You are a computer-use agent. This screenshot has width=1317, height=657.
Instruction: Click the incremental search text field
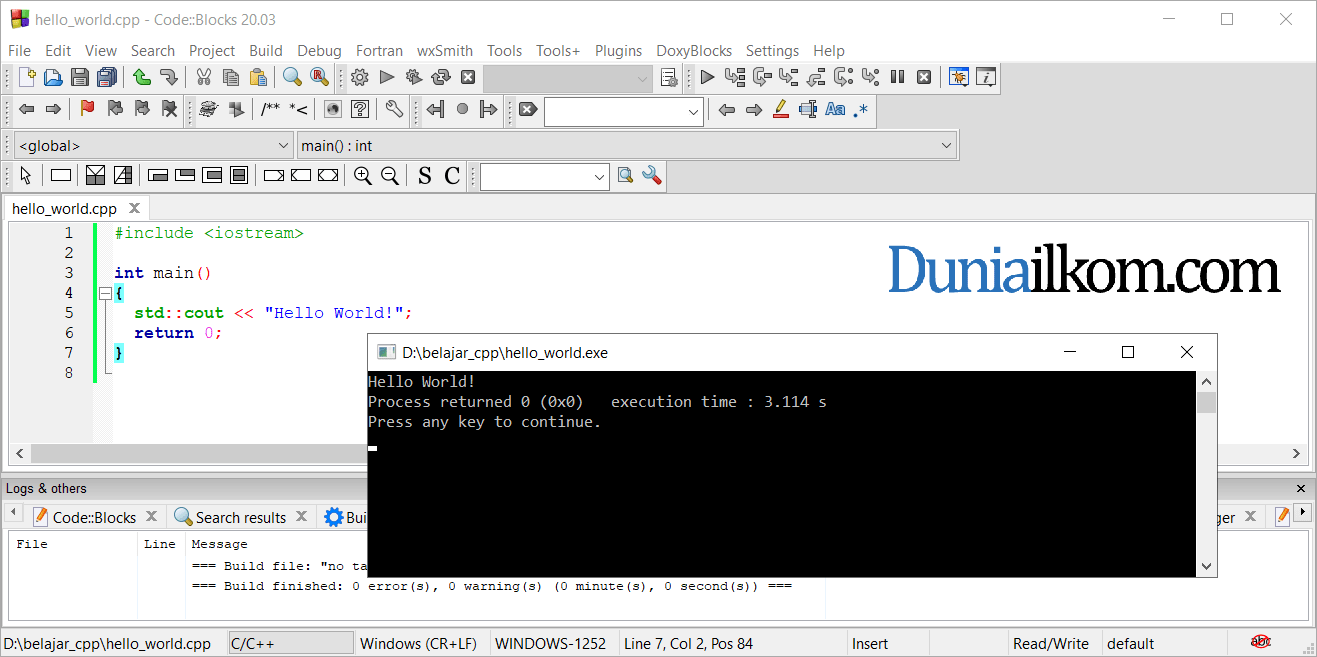pos(615,112)
